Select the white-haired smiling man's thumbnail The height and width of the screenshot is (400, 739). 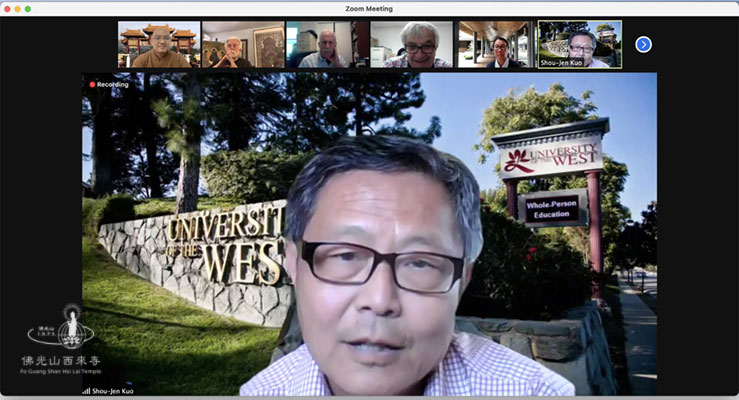click(411, 45)
